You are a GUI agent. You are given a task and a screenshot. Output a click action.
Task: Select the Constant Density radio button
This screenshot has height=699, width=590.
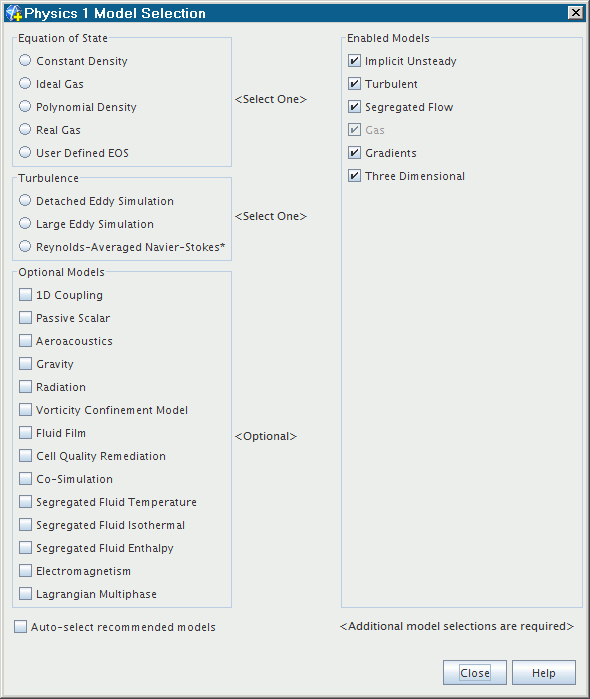click(x=25, y=60)
